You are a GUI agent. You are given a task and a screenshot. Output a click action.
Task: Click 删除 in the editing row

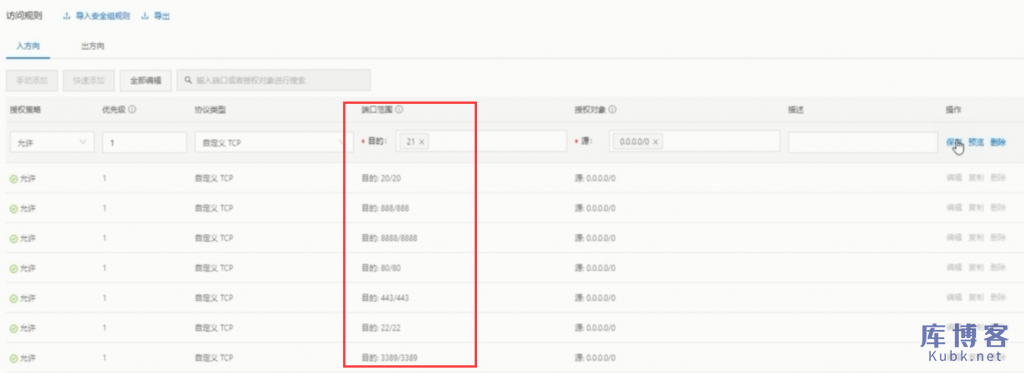tap(998, 142)
